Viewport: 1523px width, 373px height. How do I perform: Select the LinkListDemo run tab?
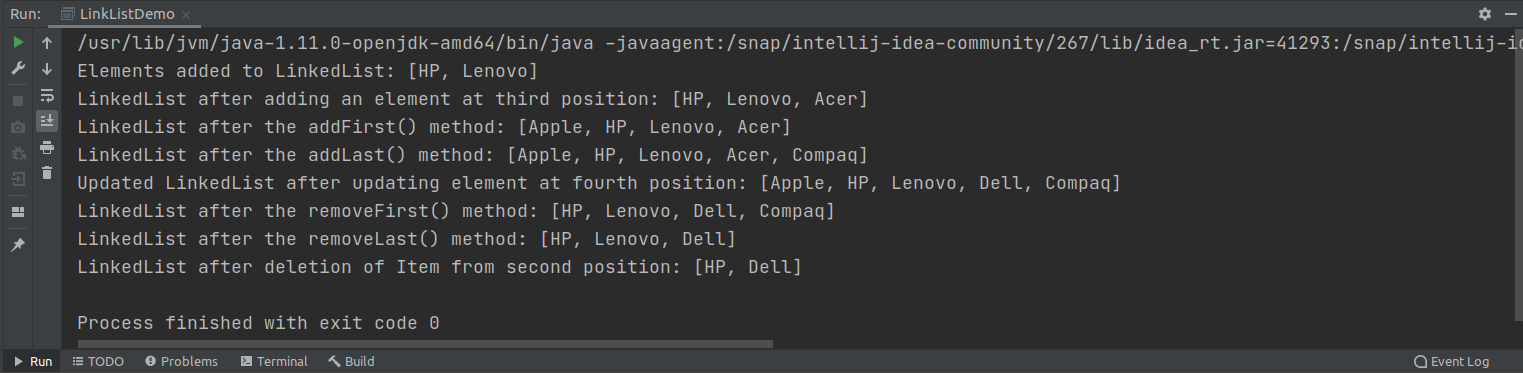coord(117,14)
